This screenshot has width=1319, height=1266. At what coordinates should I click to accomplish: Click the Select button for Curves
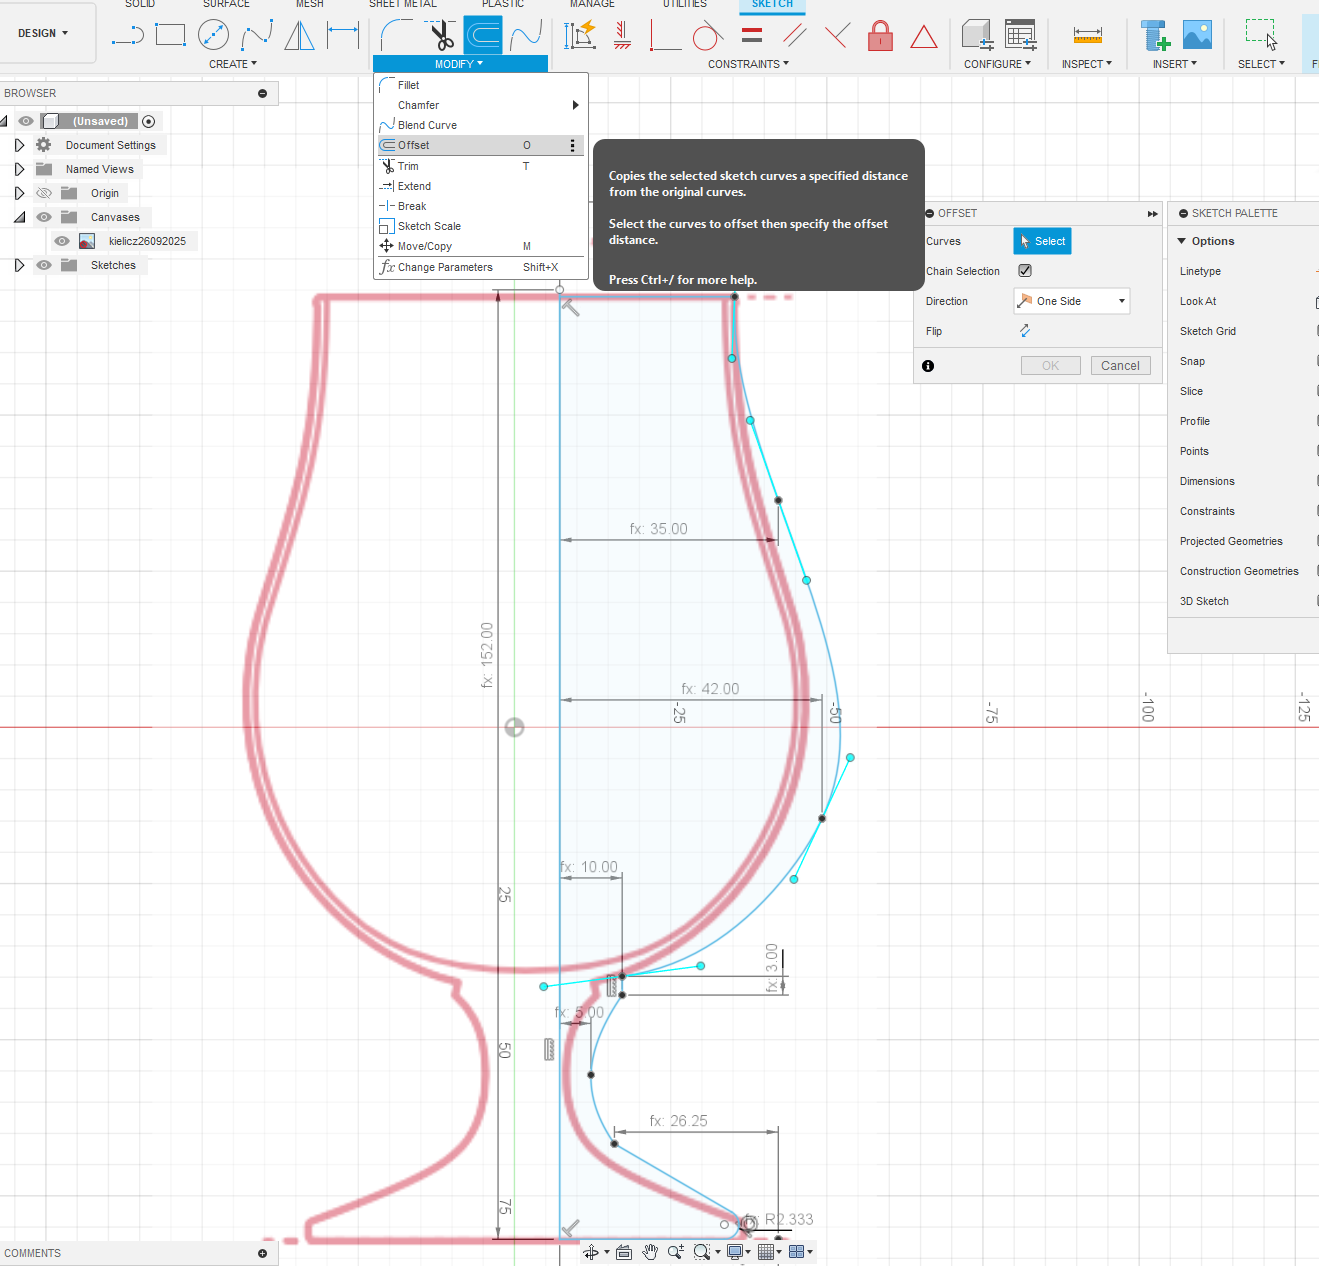coord(1042,241)
